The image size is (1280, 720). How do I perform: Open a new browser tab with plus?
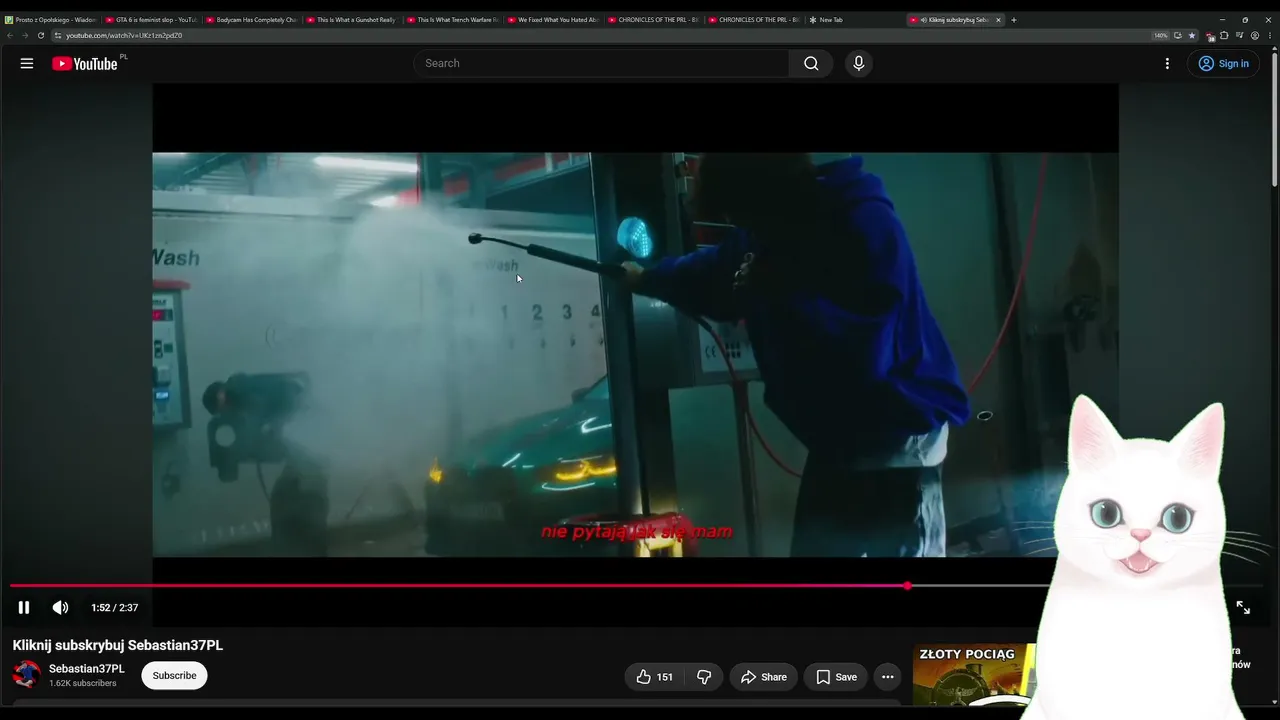coord(1014,20)
